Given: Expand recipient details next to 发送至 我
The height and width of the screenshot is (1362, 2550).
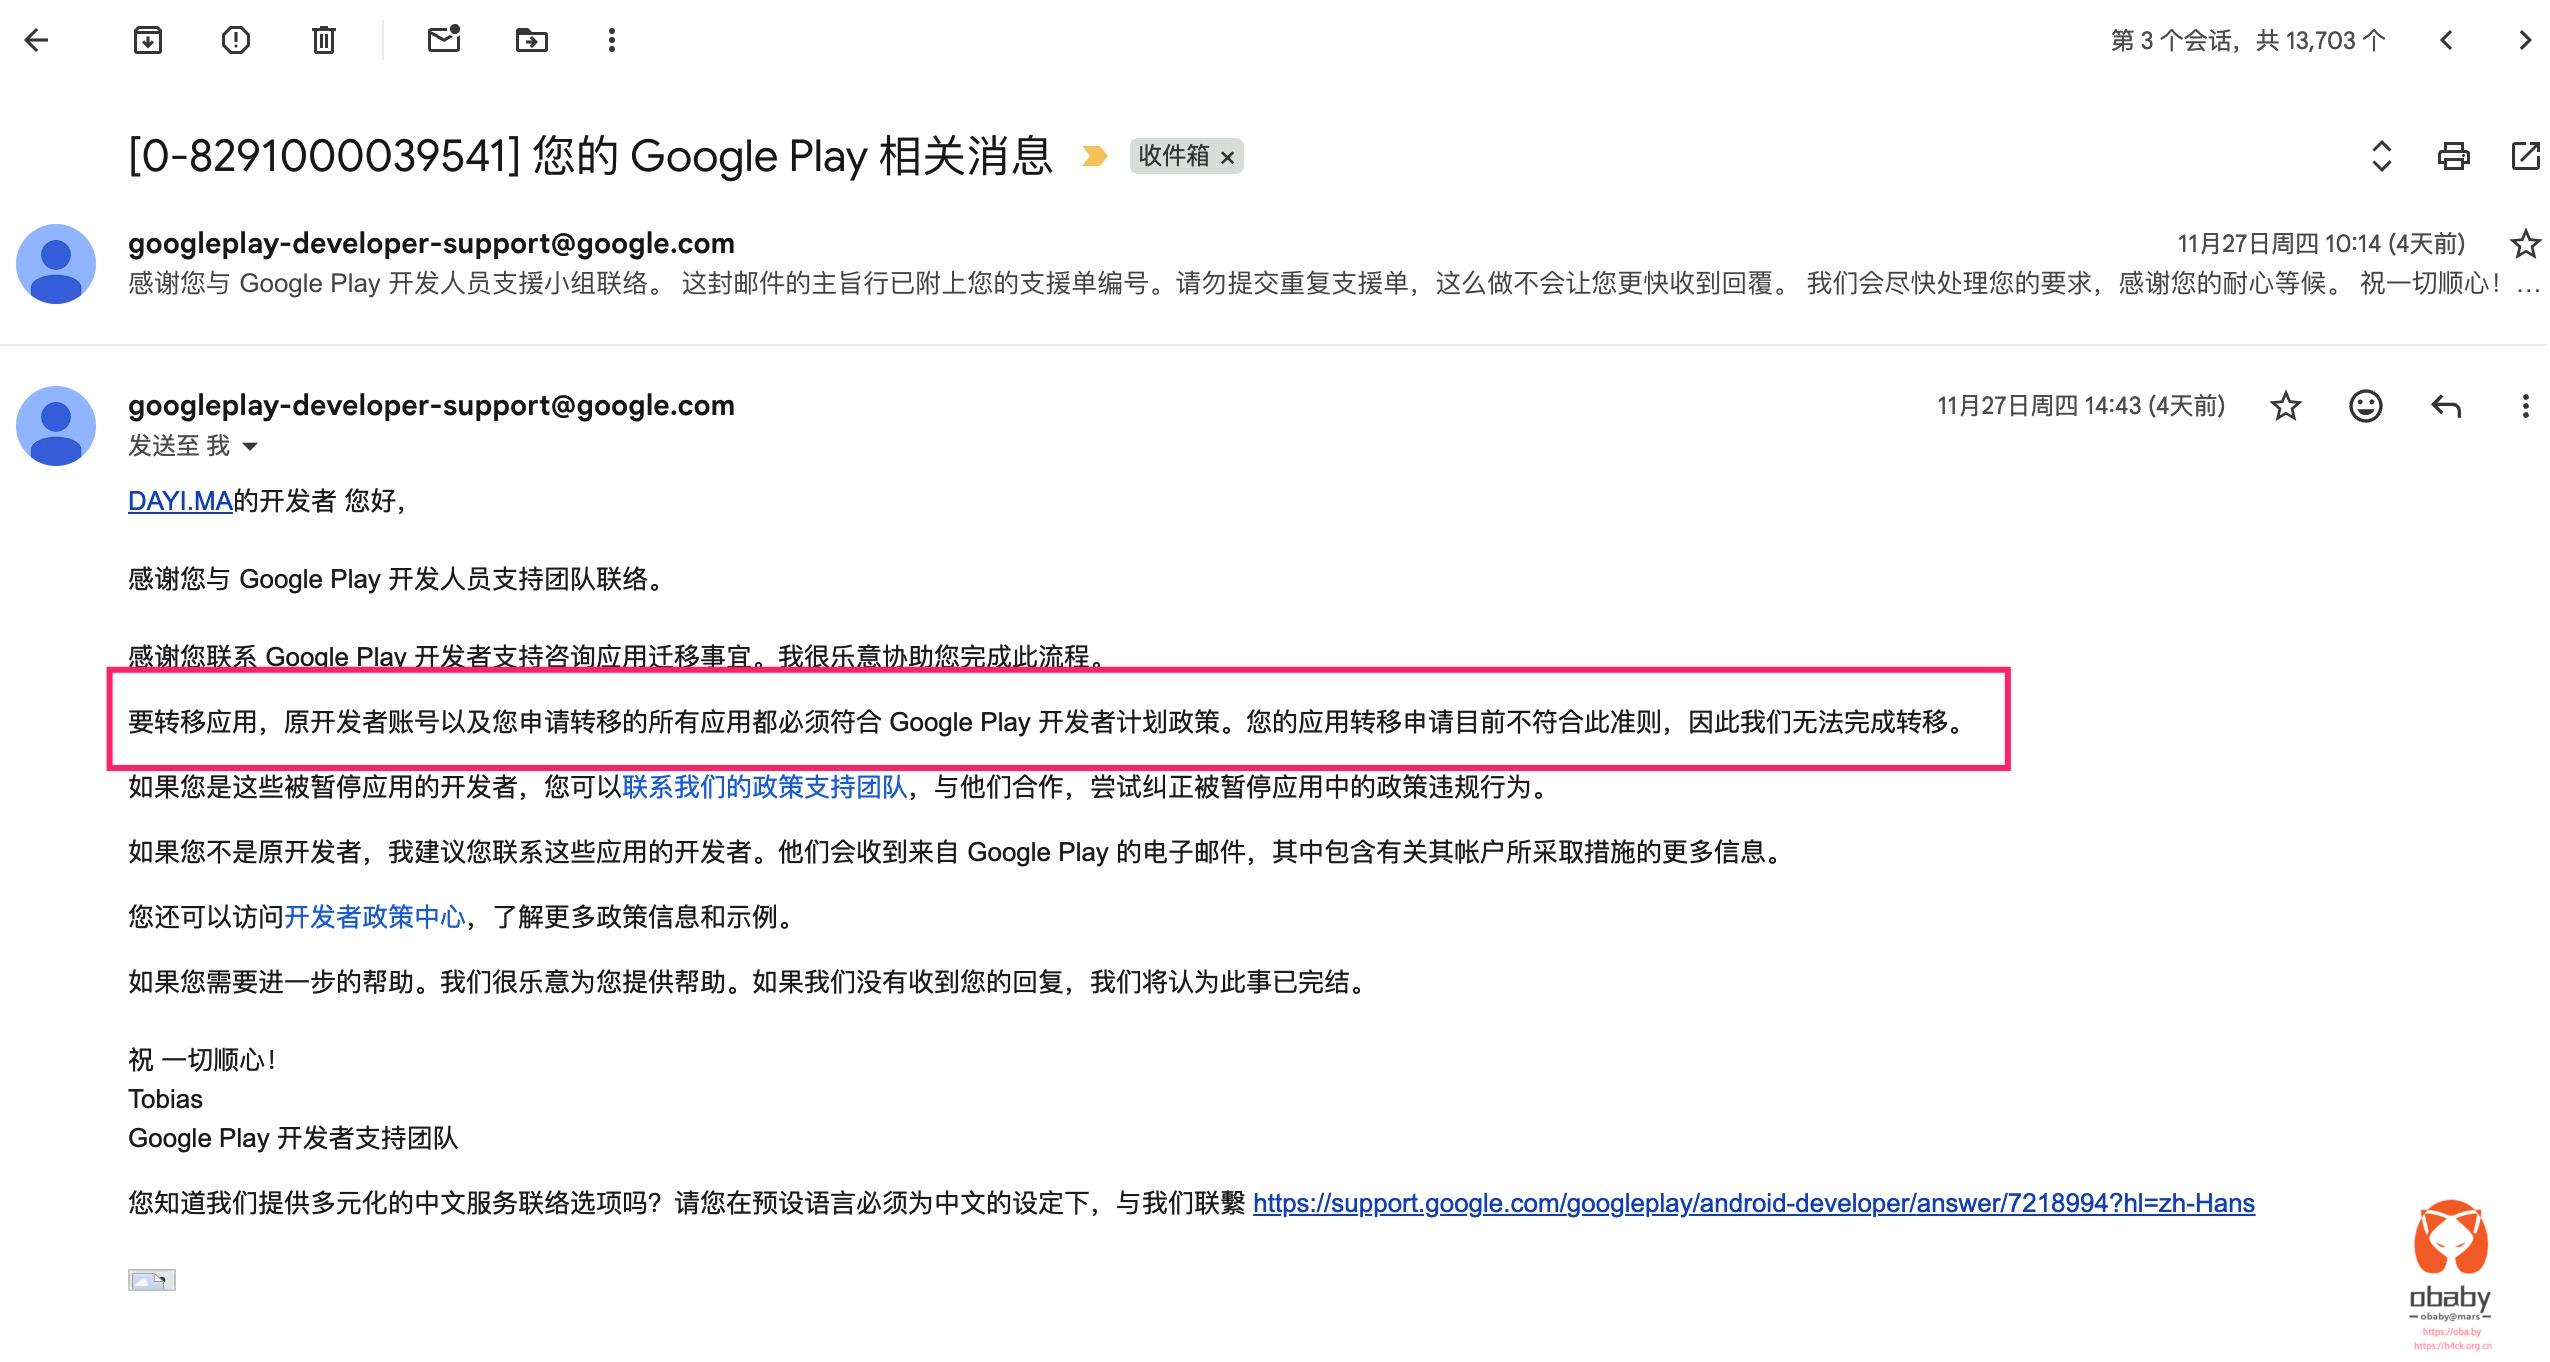Looking at the screenshot, I should [x=250, y=446].
